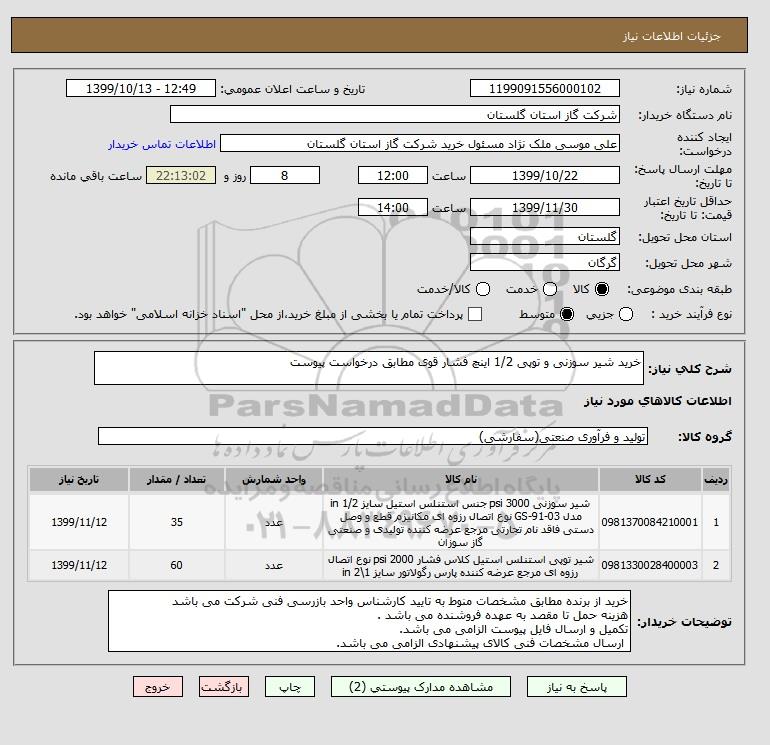770x745 pixels.
Task: Click the delivery province field گلستان
Action: 545,237
